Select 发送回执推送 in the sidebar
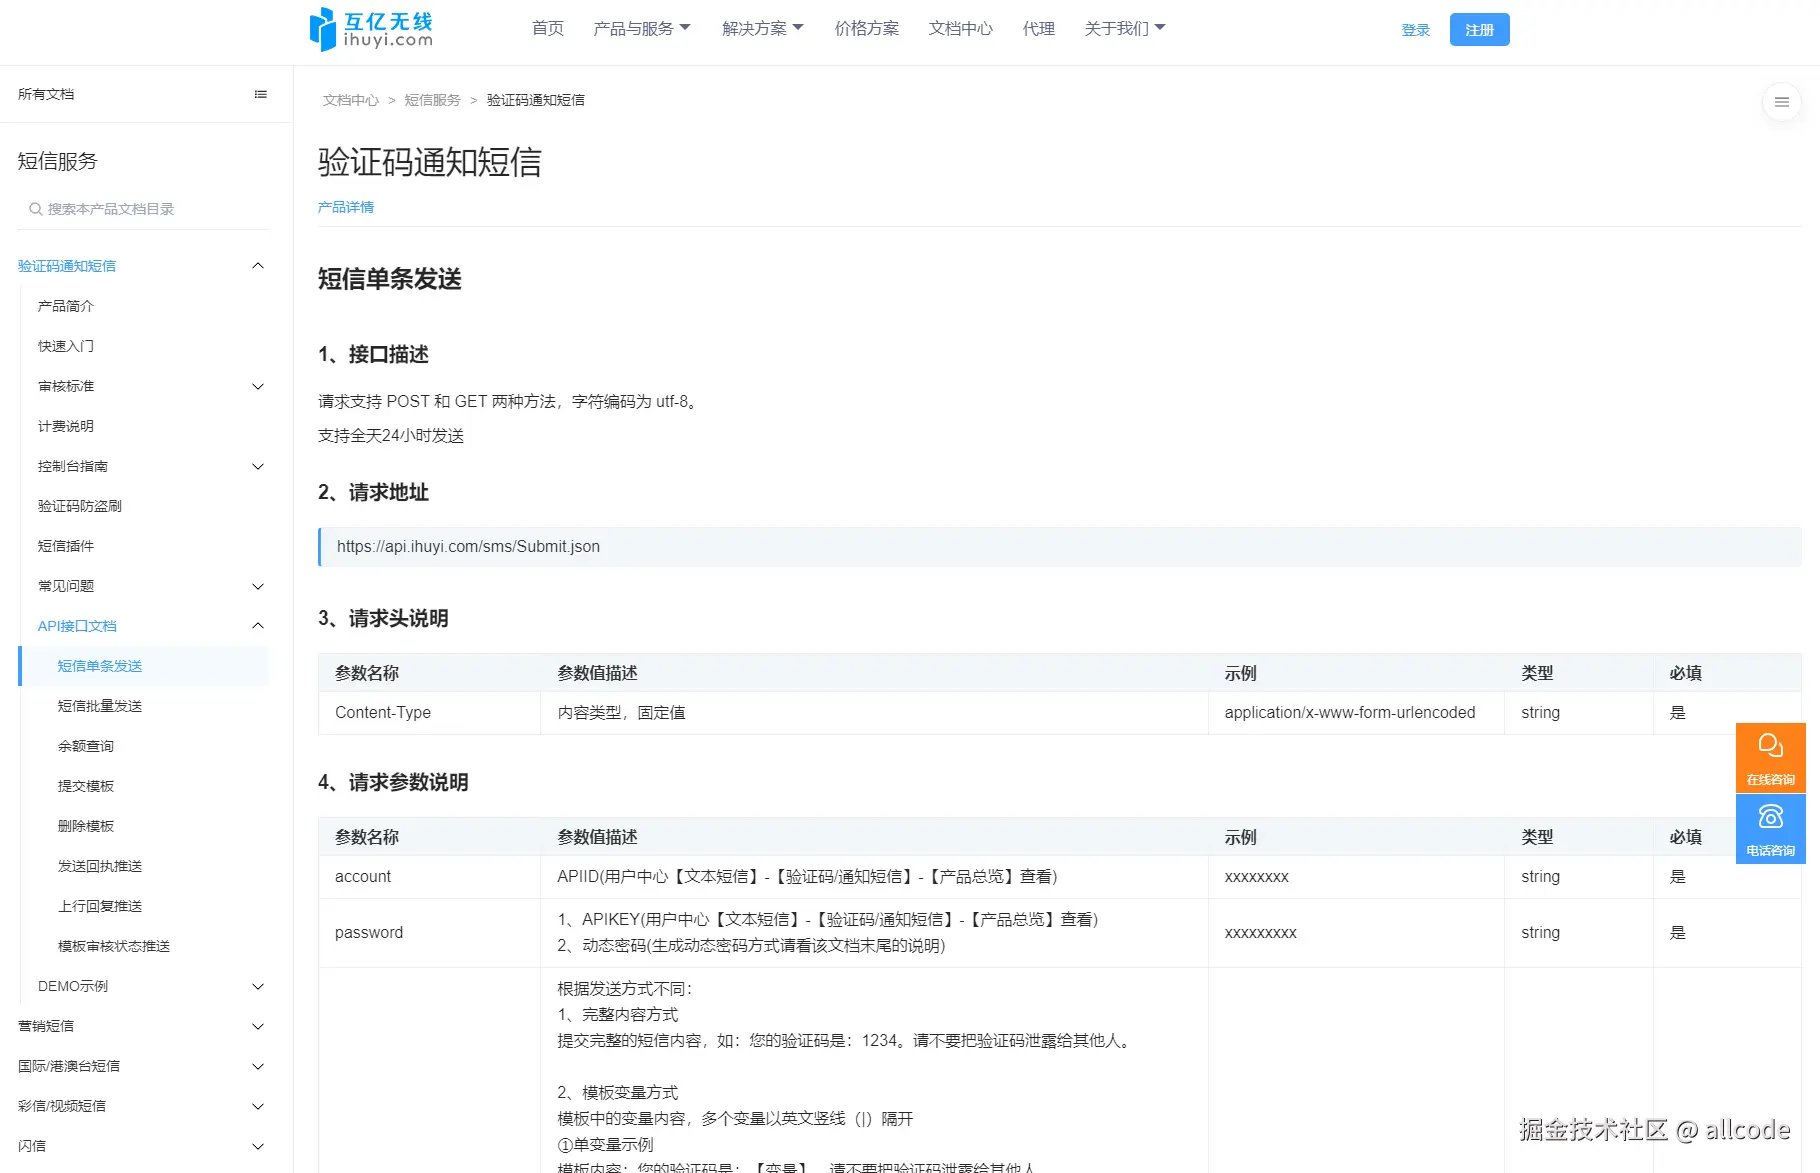1820x1173 pixels. tap(100, 866)
